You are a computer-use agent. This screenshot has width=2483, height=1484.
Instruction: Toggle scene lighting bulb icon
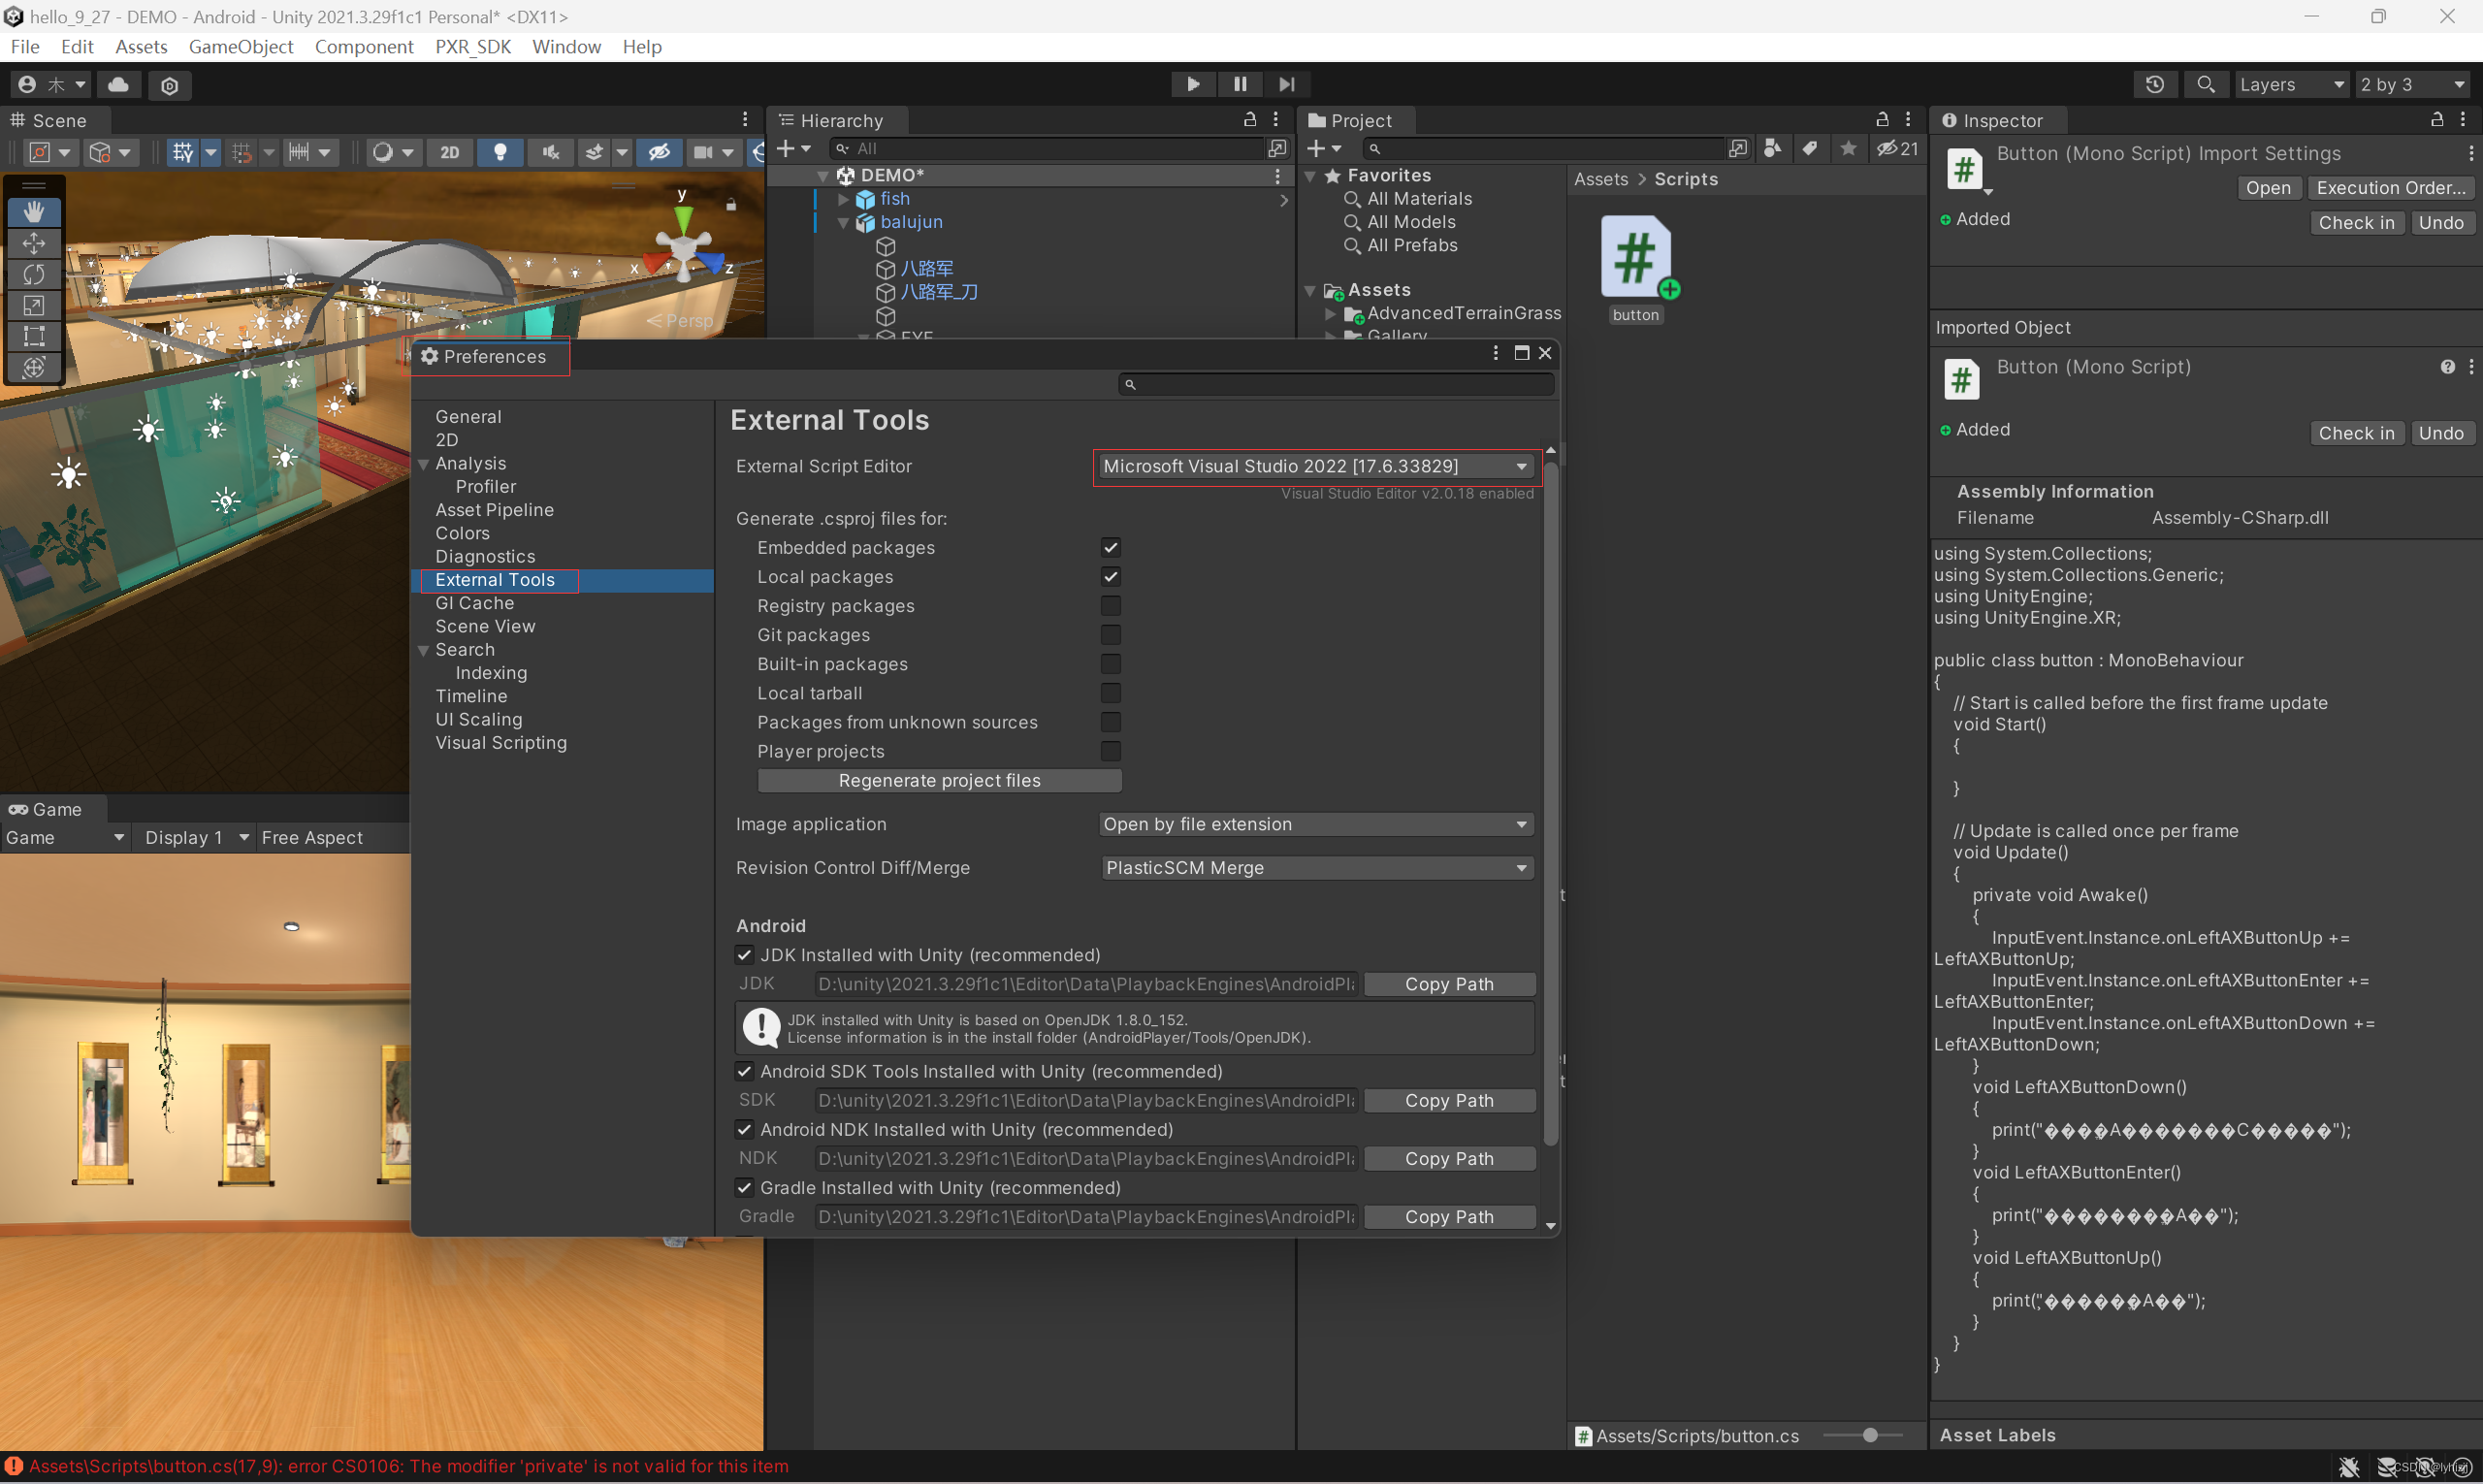point(500,152)
